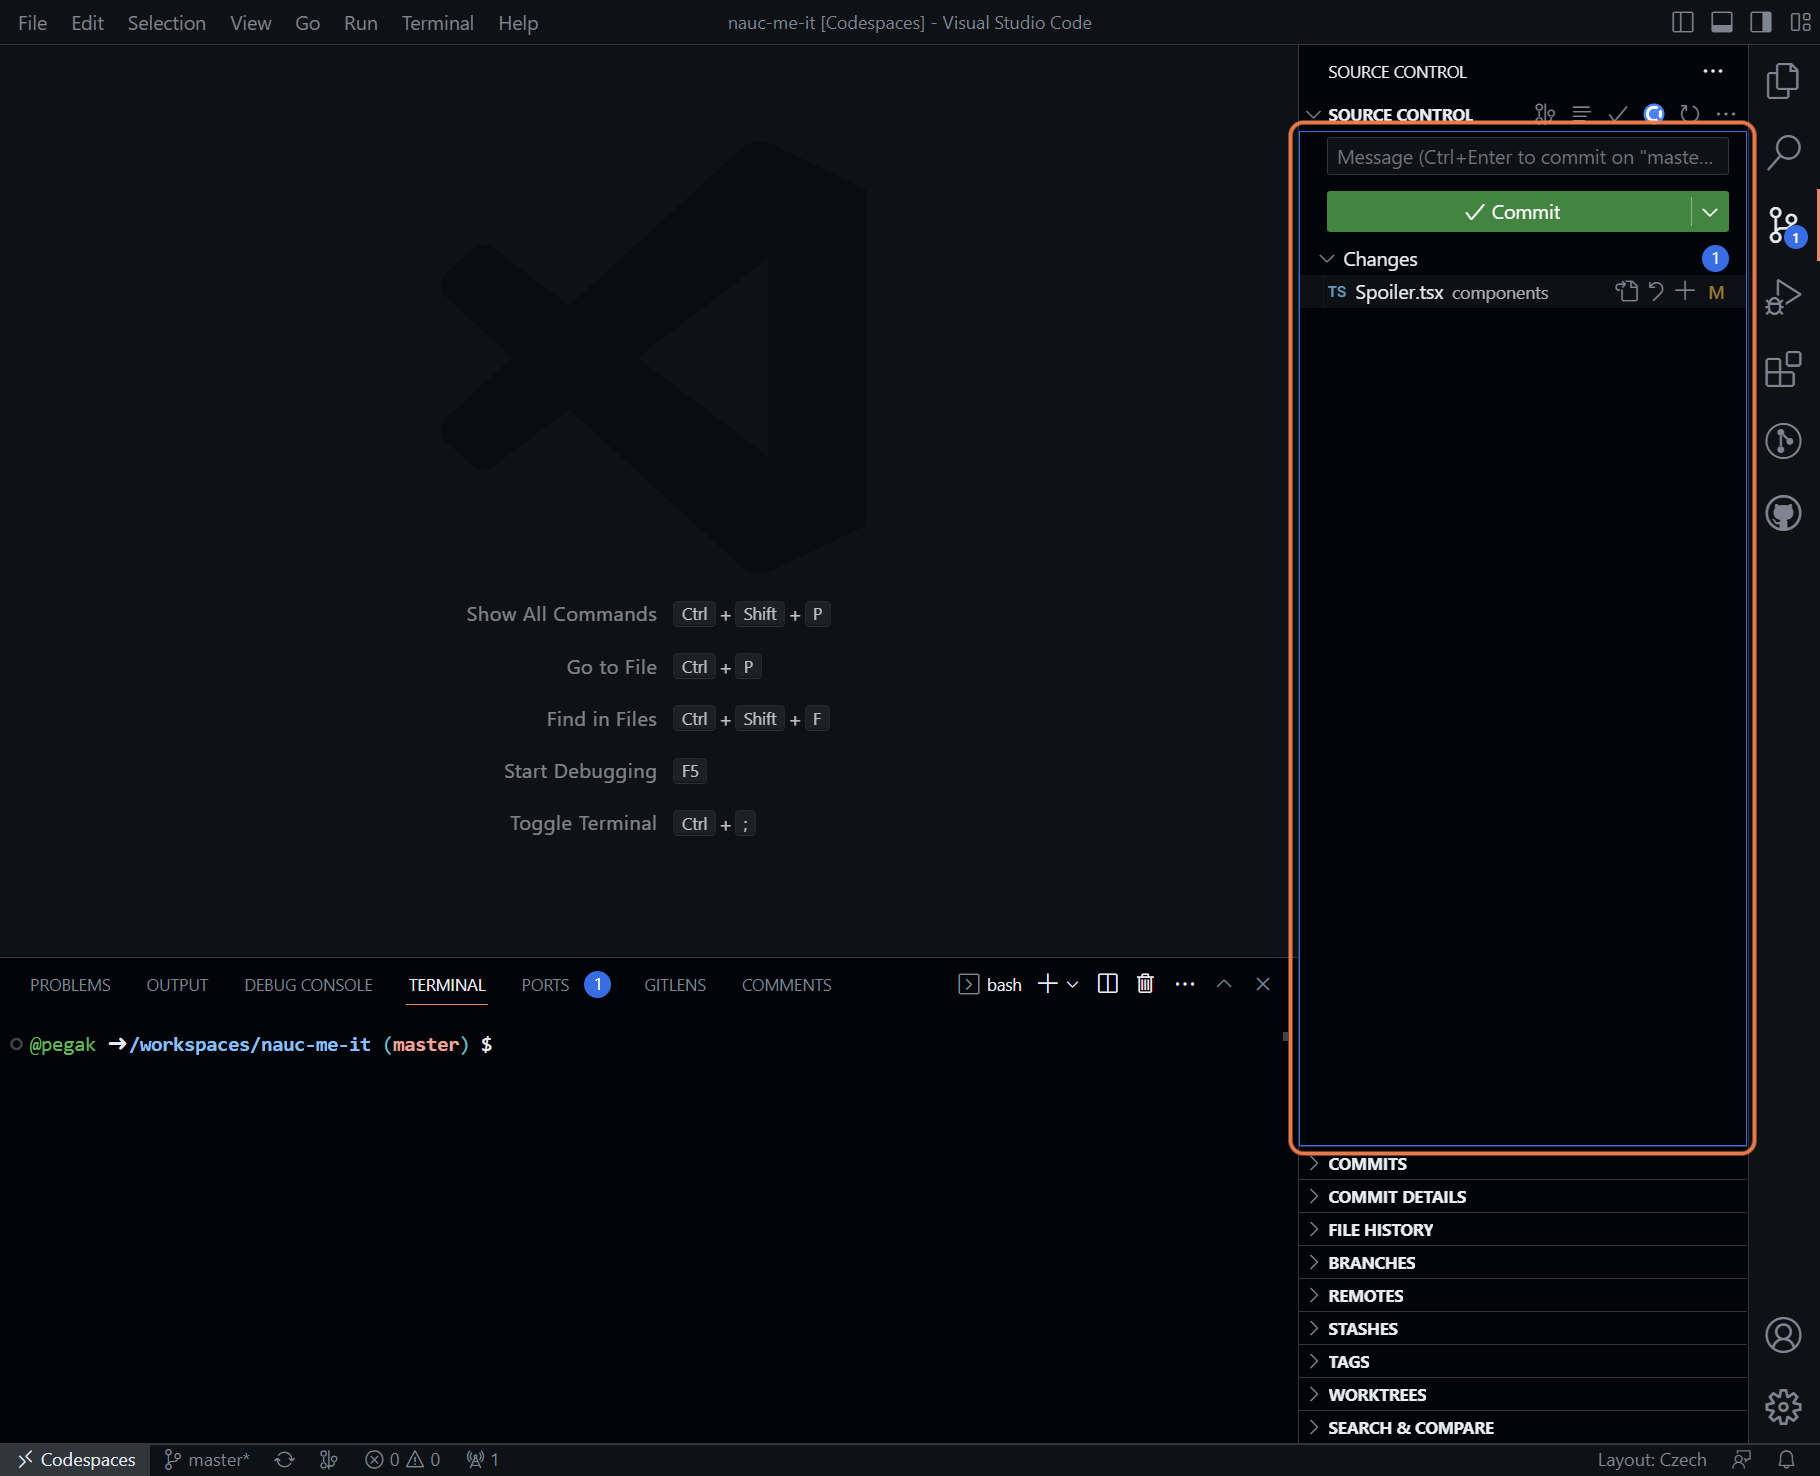Discard changes to Spoiler.tsx
This screenshot has width=1820, height=1476.
coord(1656,292)
